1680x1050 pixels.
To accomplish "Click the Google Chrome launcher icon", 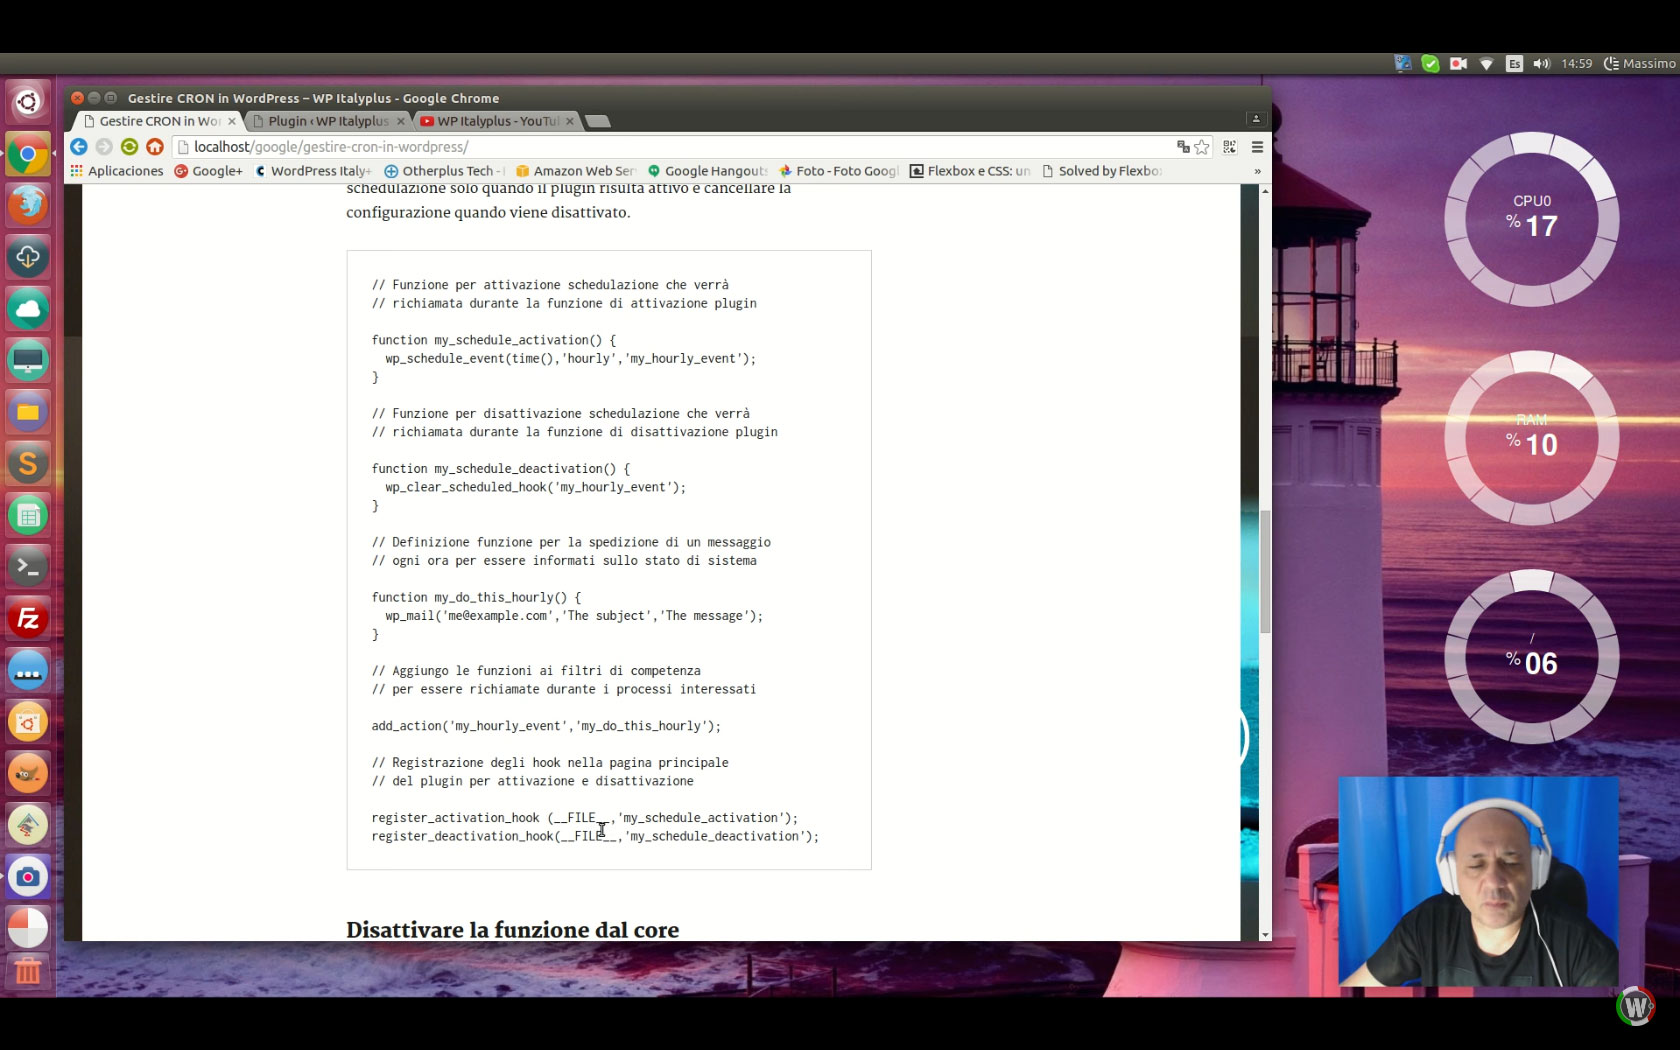I will click(28, 154).
